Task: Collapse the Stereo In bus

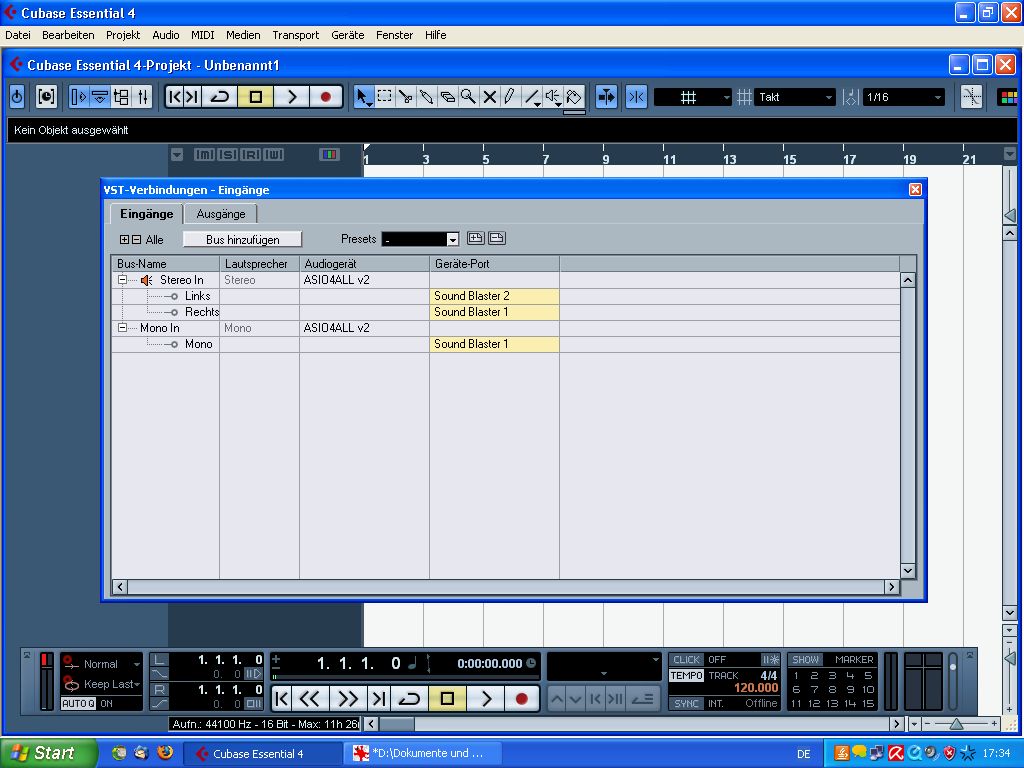Action: 122,280
